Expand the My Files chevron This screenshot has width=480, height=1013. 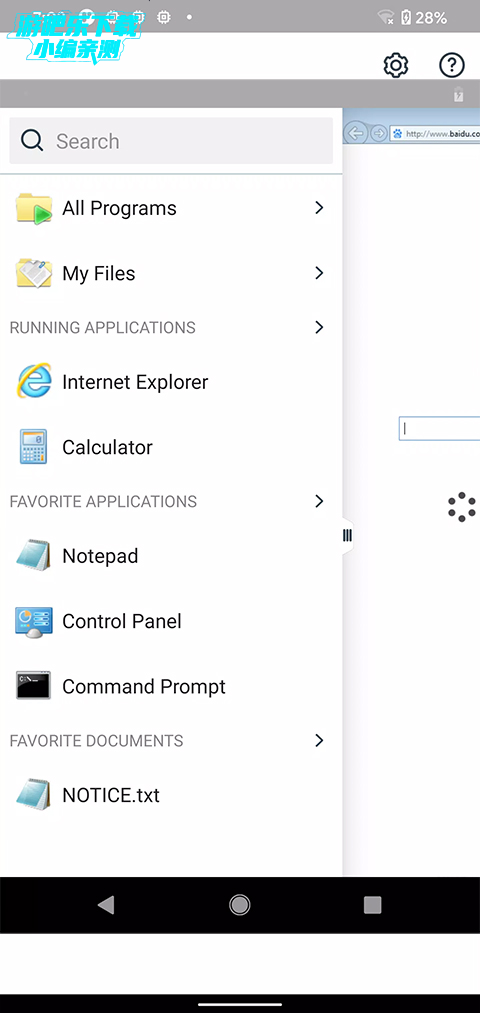tap(318, 273)
